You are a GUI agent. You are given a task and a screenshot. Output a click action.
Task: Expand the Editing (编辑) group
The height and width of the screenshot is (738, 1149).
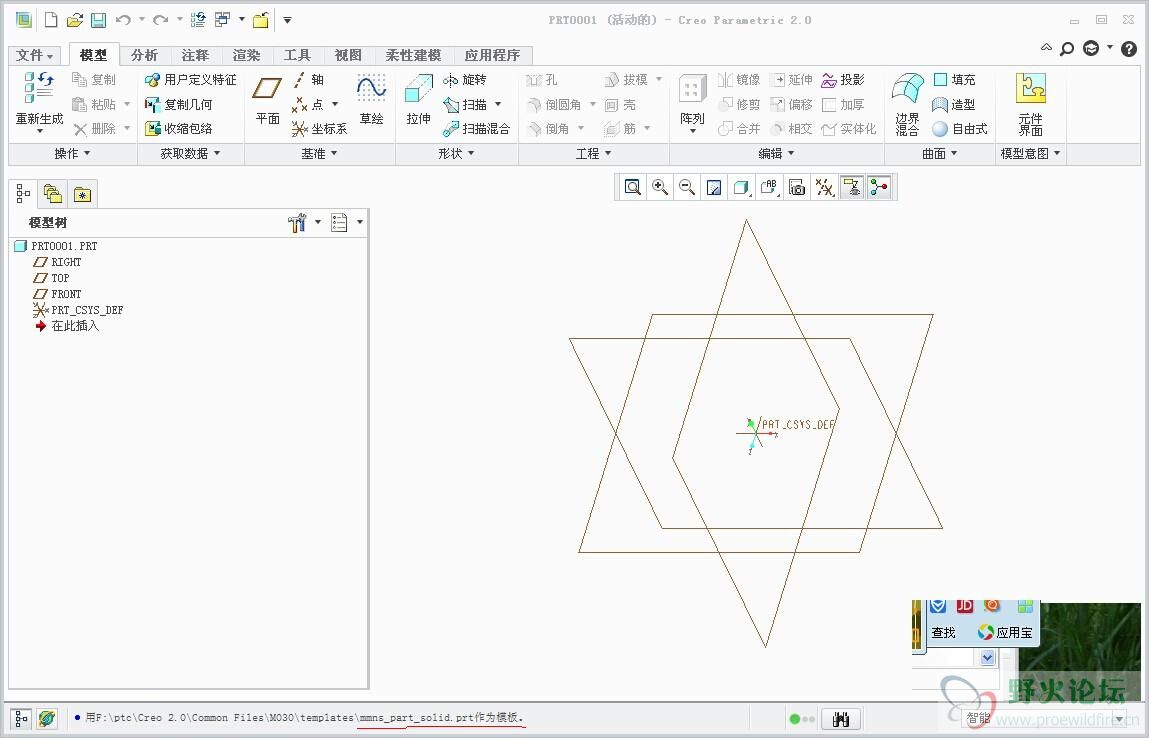pos(777,153)
